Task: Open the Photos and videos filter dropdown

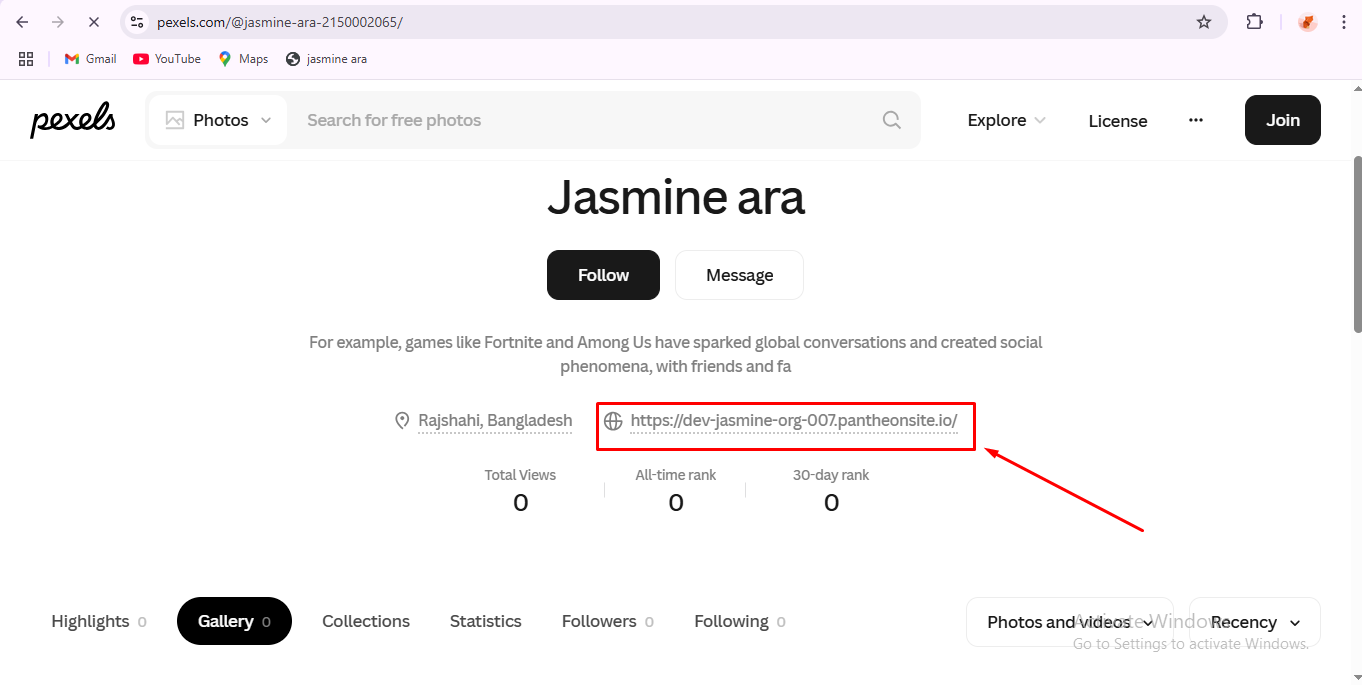Action: pos(1069,622)
